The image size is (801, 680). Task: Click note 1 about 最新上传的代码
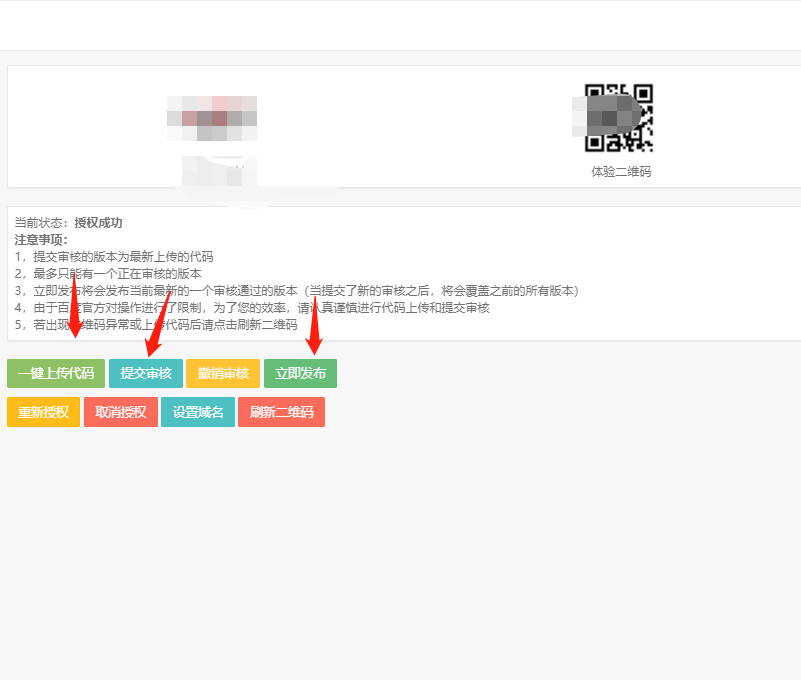114,256
